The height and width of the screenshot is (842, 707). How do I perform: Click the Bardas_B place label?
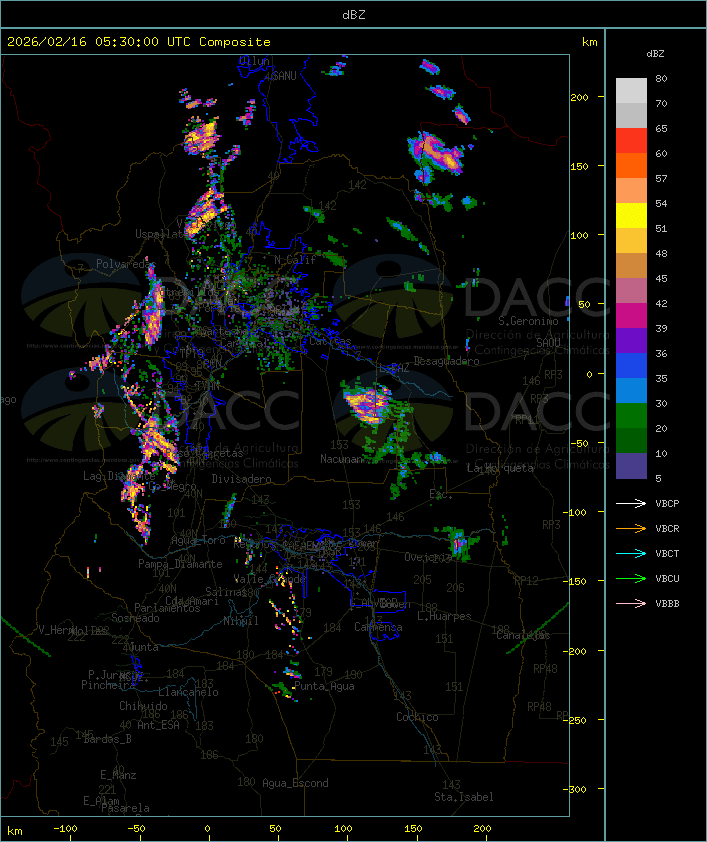[x=107, y=739]
